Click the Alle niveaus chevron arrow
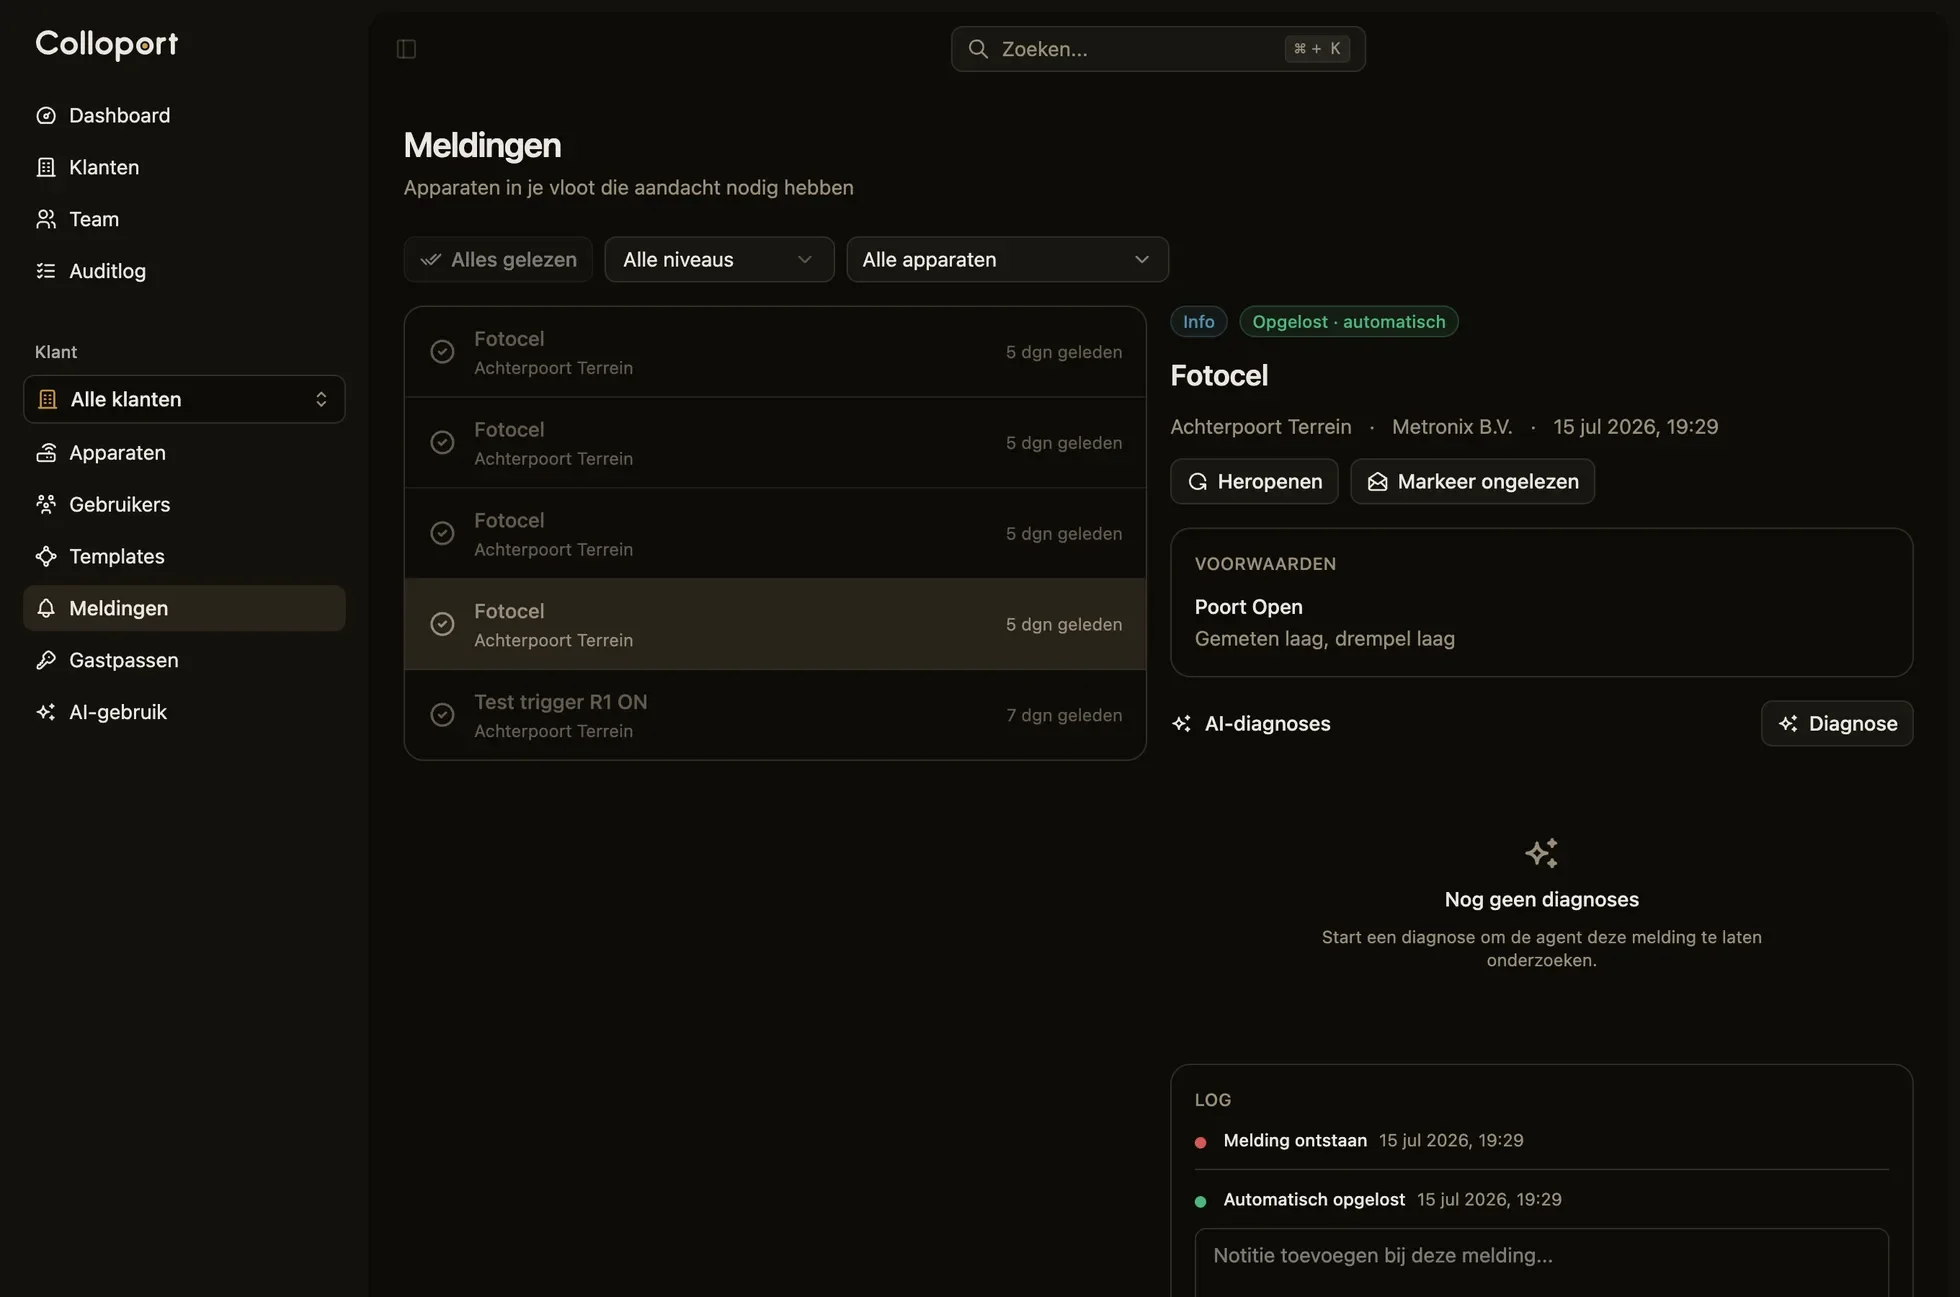 [805, 260]
